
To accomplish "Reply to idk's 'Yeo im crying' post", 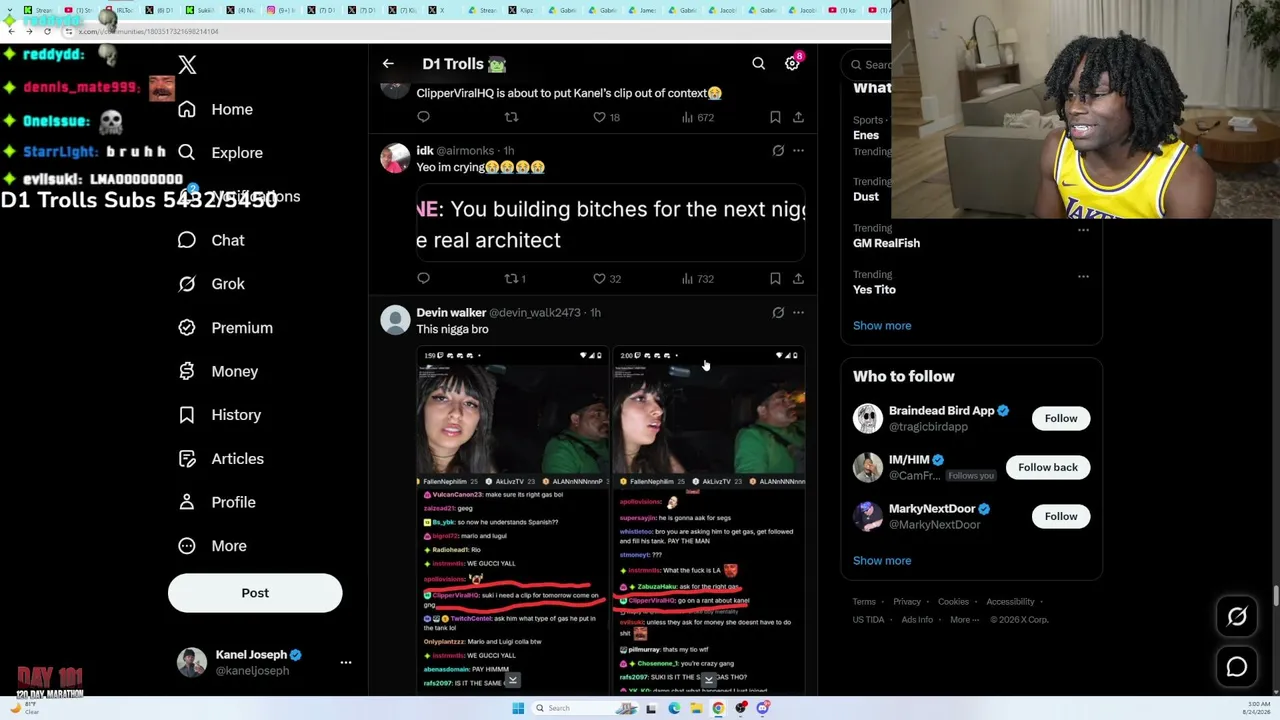I will point(423,279).
